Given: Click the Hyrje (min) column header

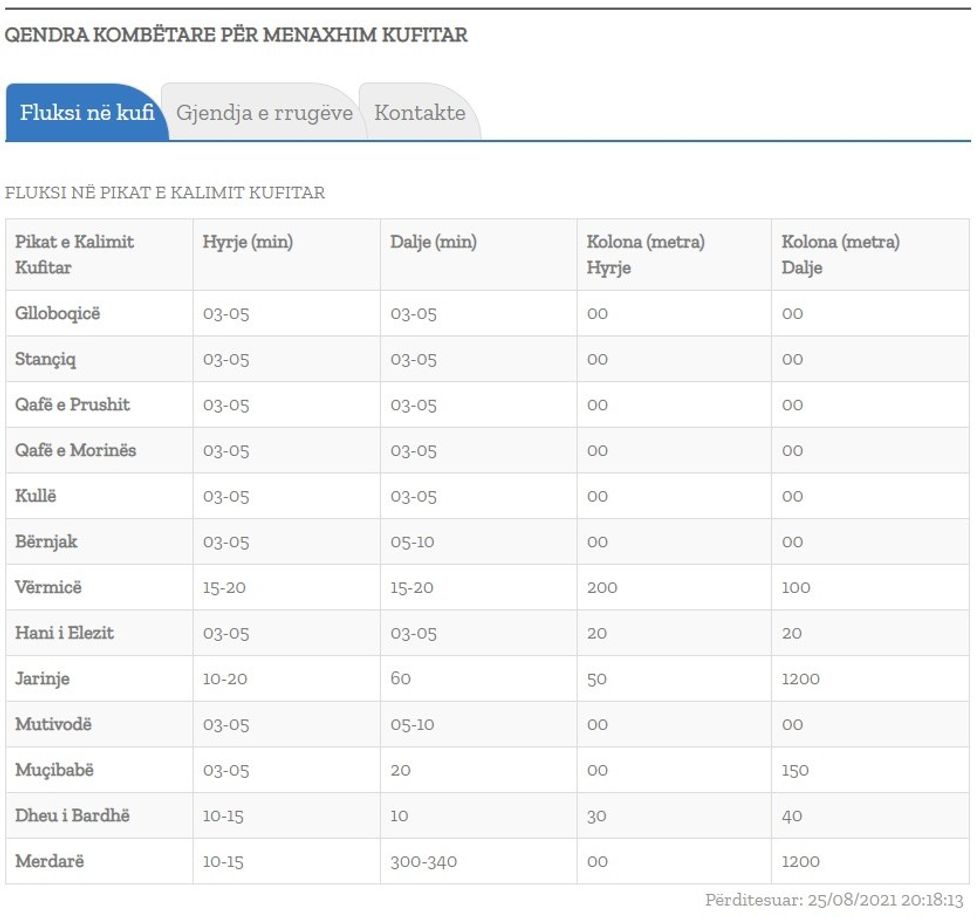Looking at the screenshot, I should pos(248,242).
